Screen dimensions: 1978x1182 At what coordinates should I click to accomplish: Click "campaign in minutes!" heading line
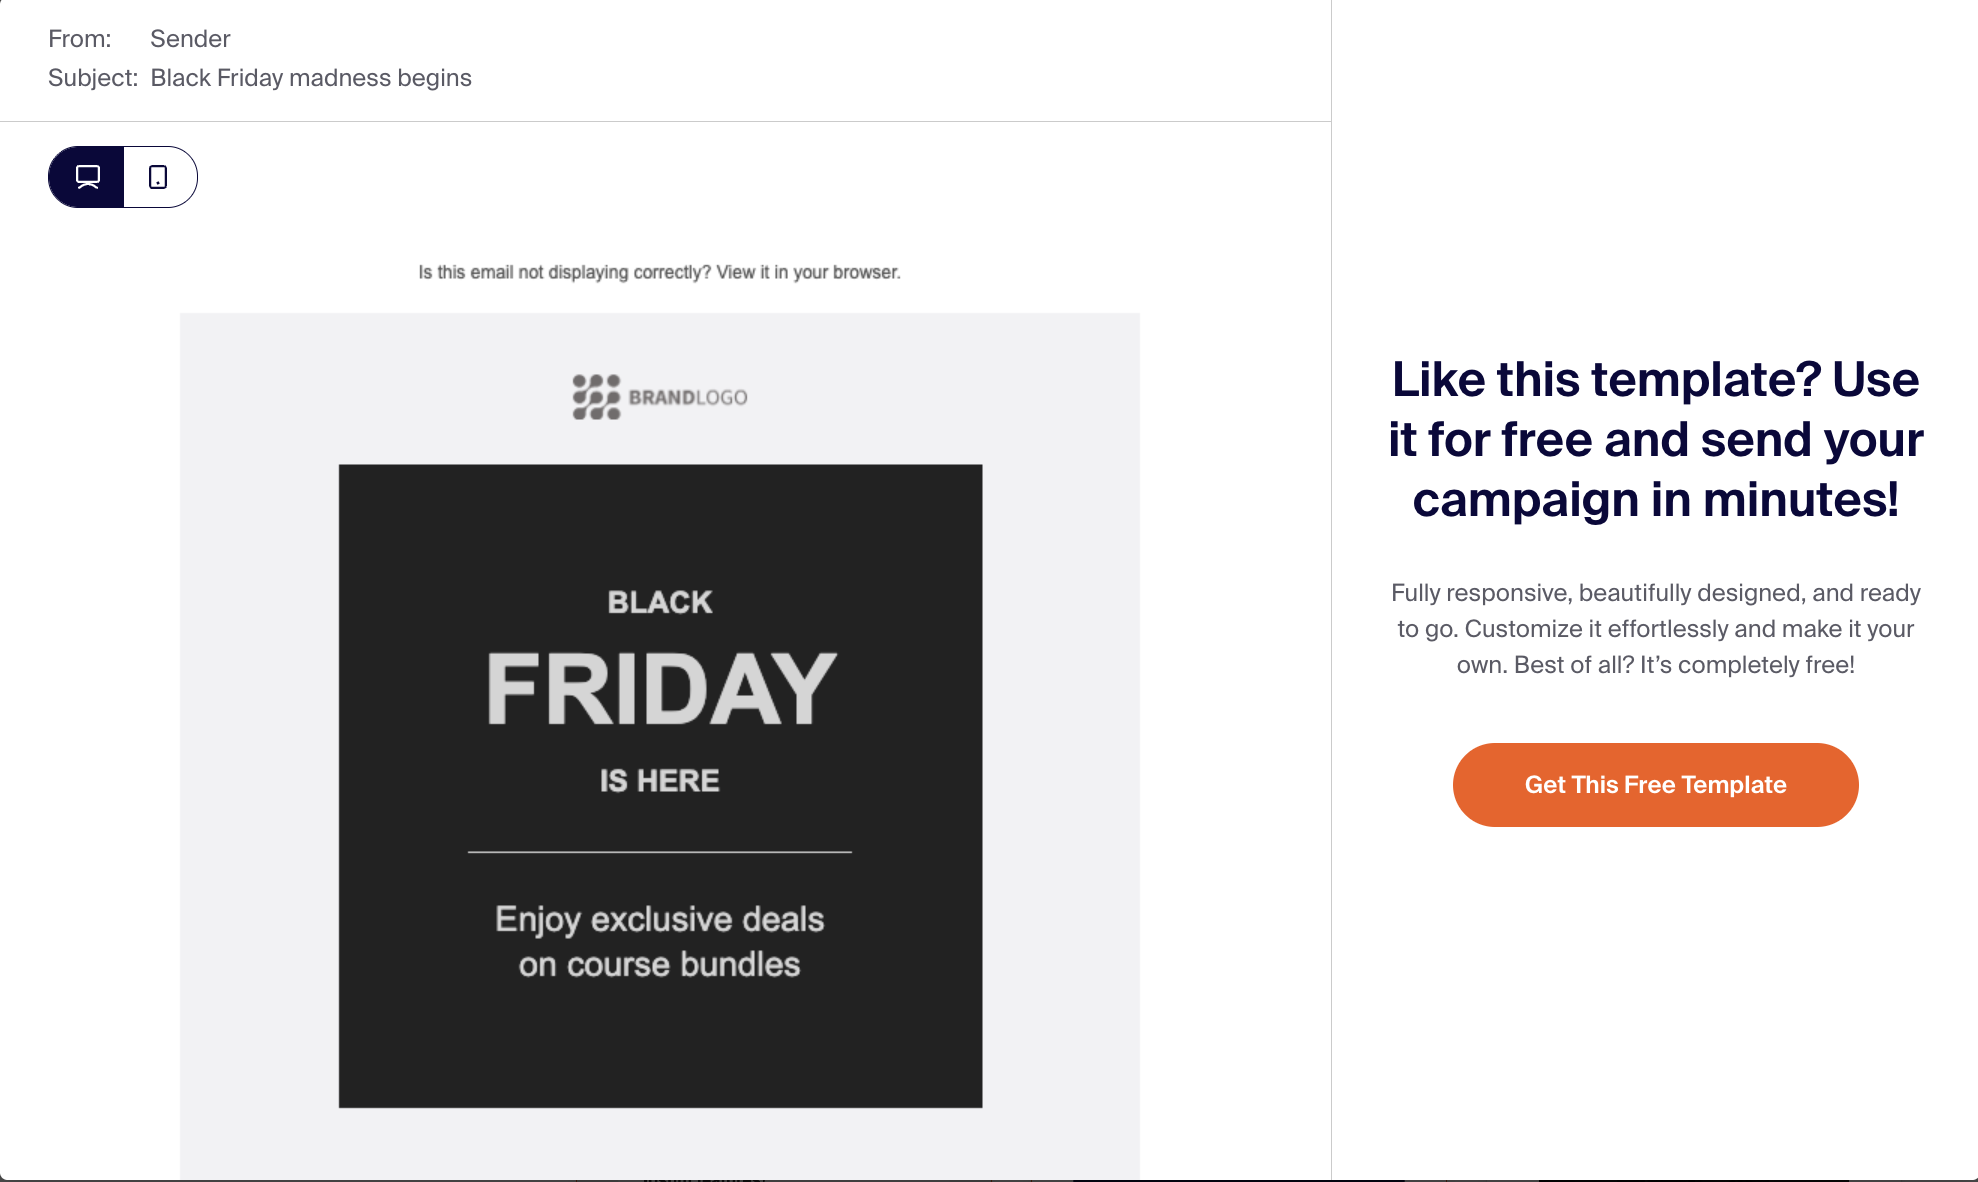[1655, 500]
